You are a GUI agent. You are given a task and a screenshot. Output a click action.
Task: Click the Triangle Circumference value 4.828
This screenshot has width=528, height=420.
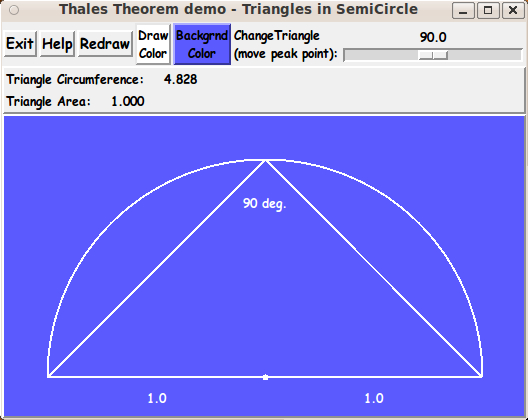pyautogui.click(x=180, y=79)
